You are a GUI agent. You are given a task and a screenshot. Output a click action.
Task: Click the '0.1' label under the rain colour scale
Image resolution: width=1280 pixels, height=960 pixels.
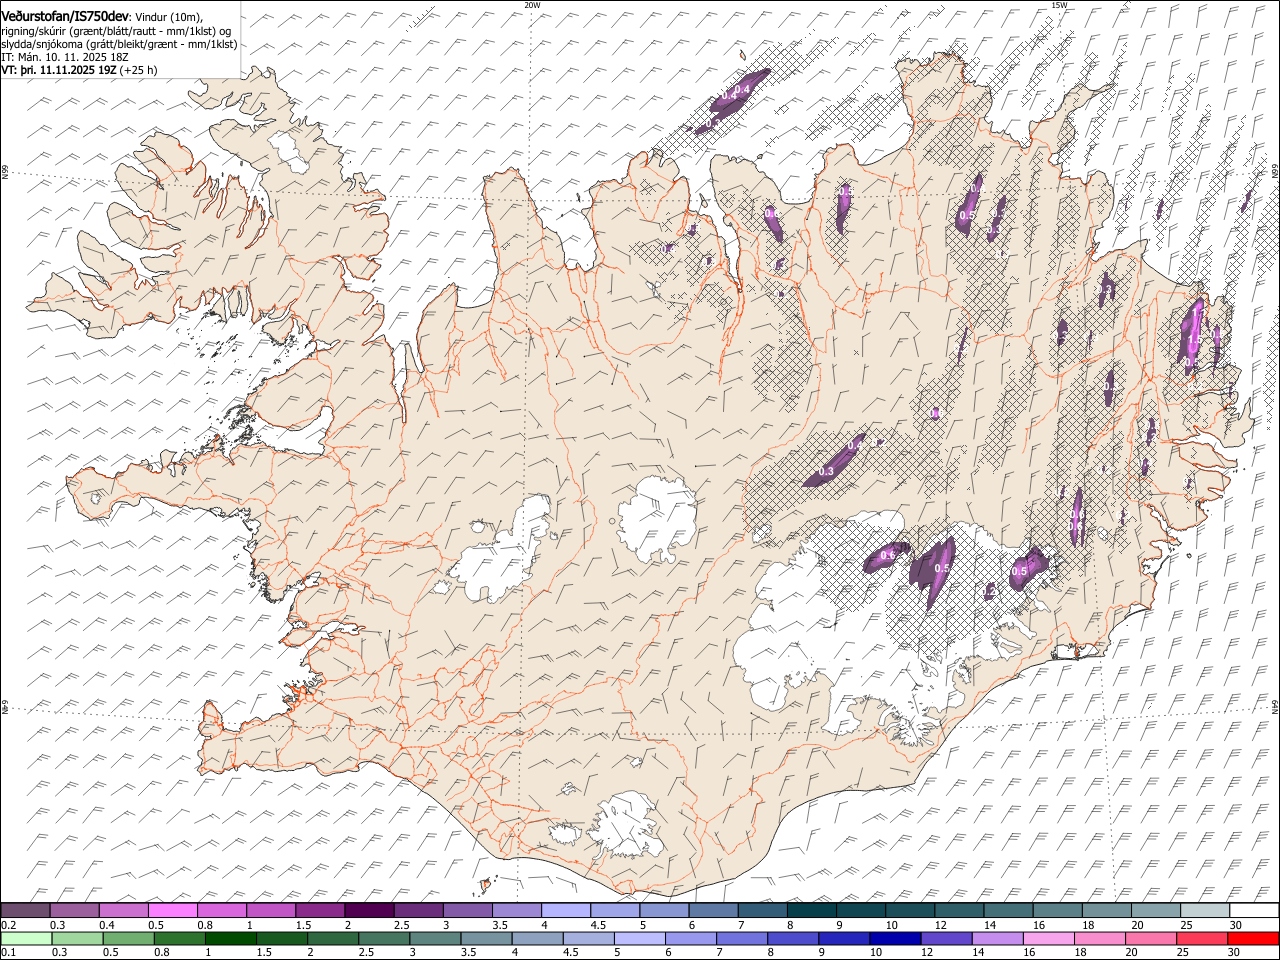click(x=7, y=953)
